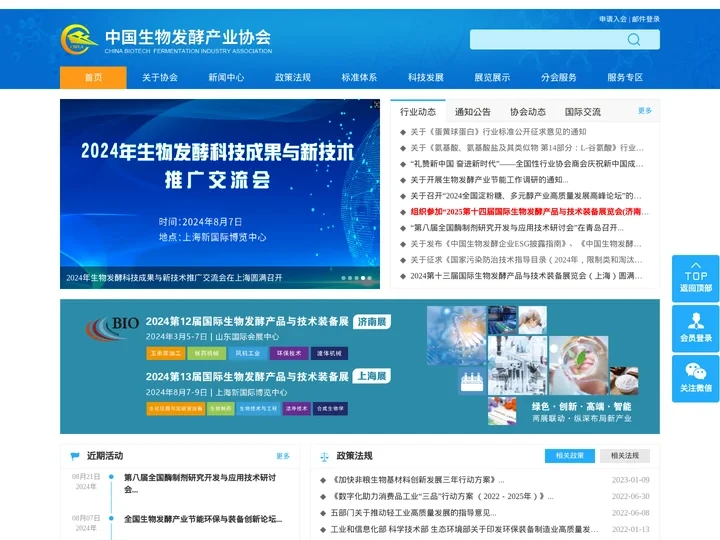The height and width of the screenshot is (540, 720).
Task: Open the 首页 navigation item
Action: 93,78
